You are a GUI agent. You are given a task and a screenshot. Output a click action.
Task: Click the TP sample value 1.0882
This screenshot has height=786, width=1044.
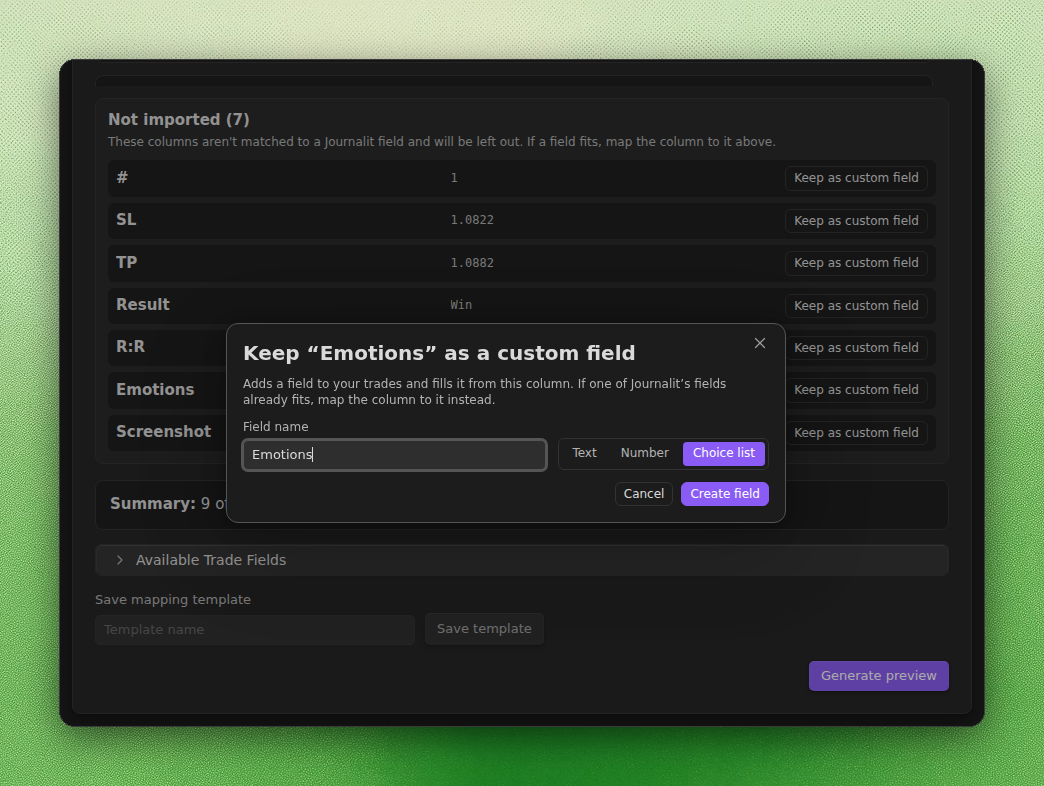[x=472, y=263]
